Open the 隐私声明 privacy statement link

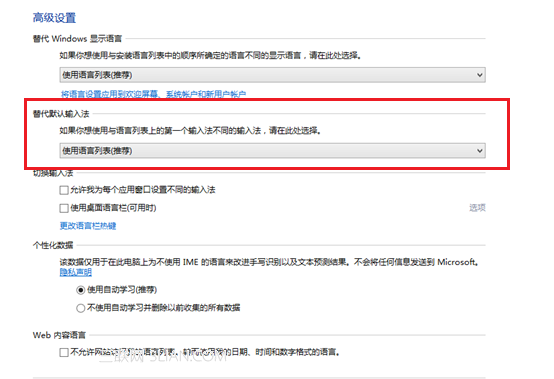76,272
